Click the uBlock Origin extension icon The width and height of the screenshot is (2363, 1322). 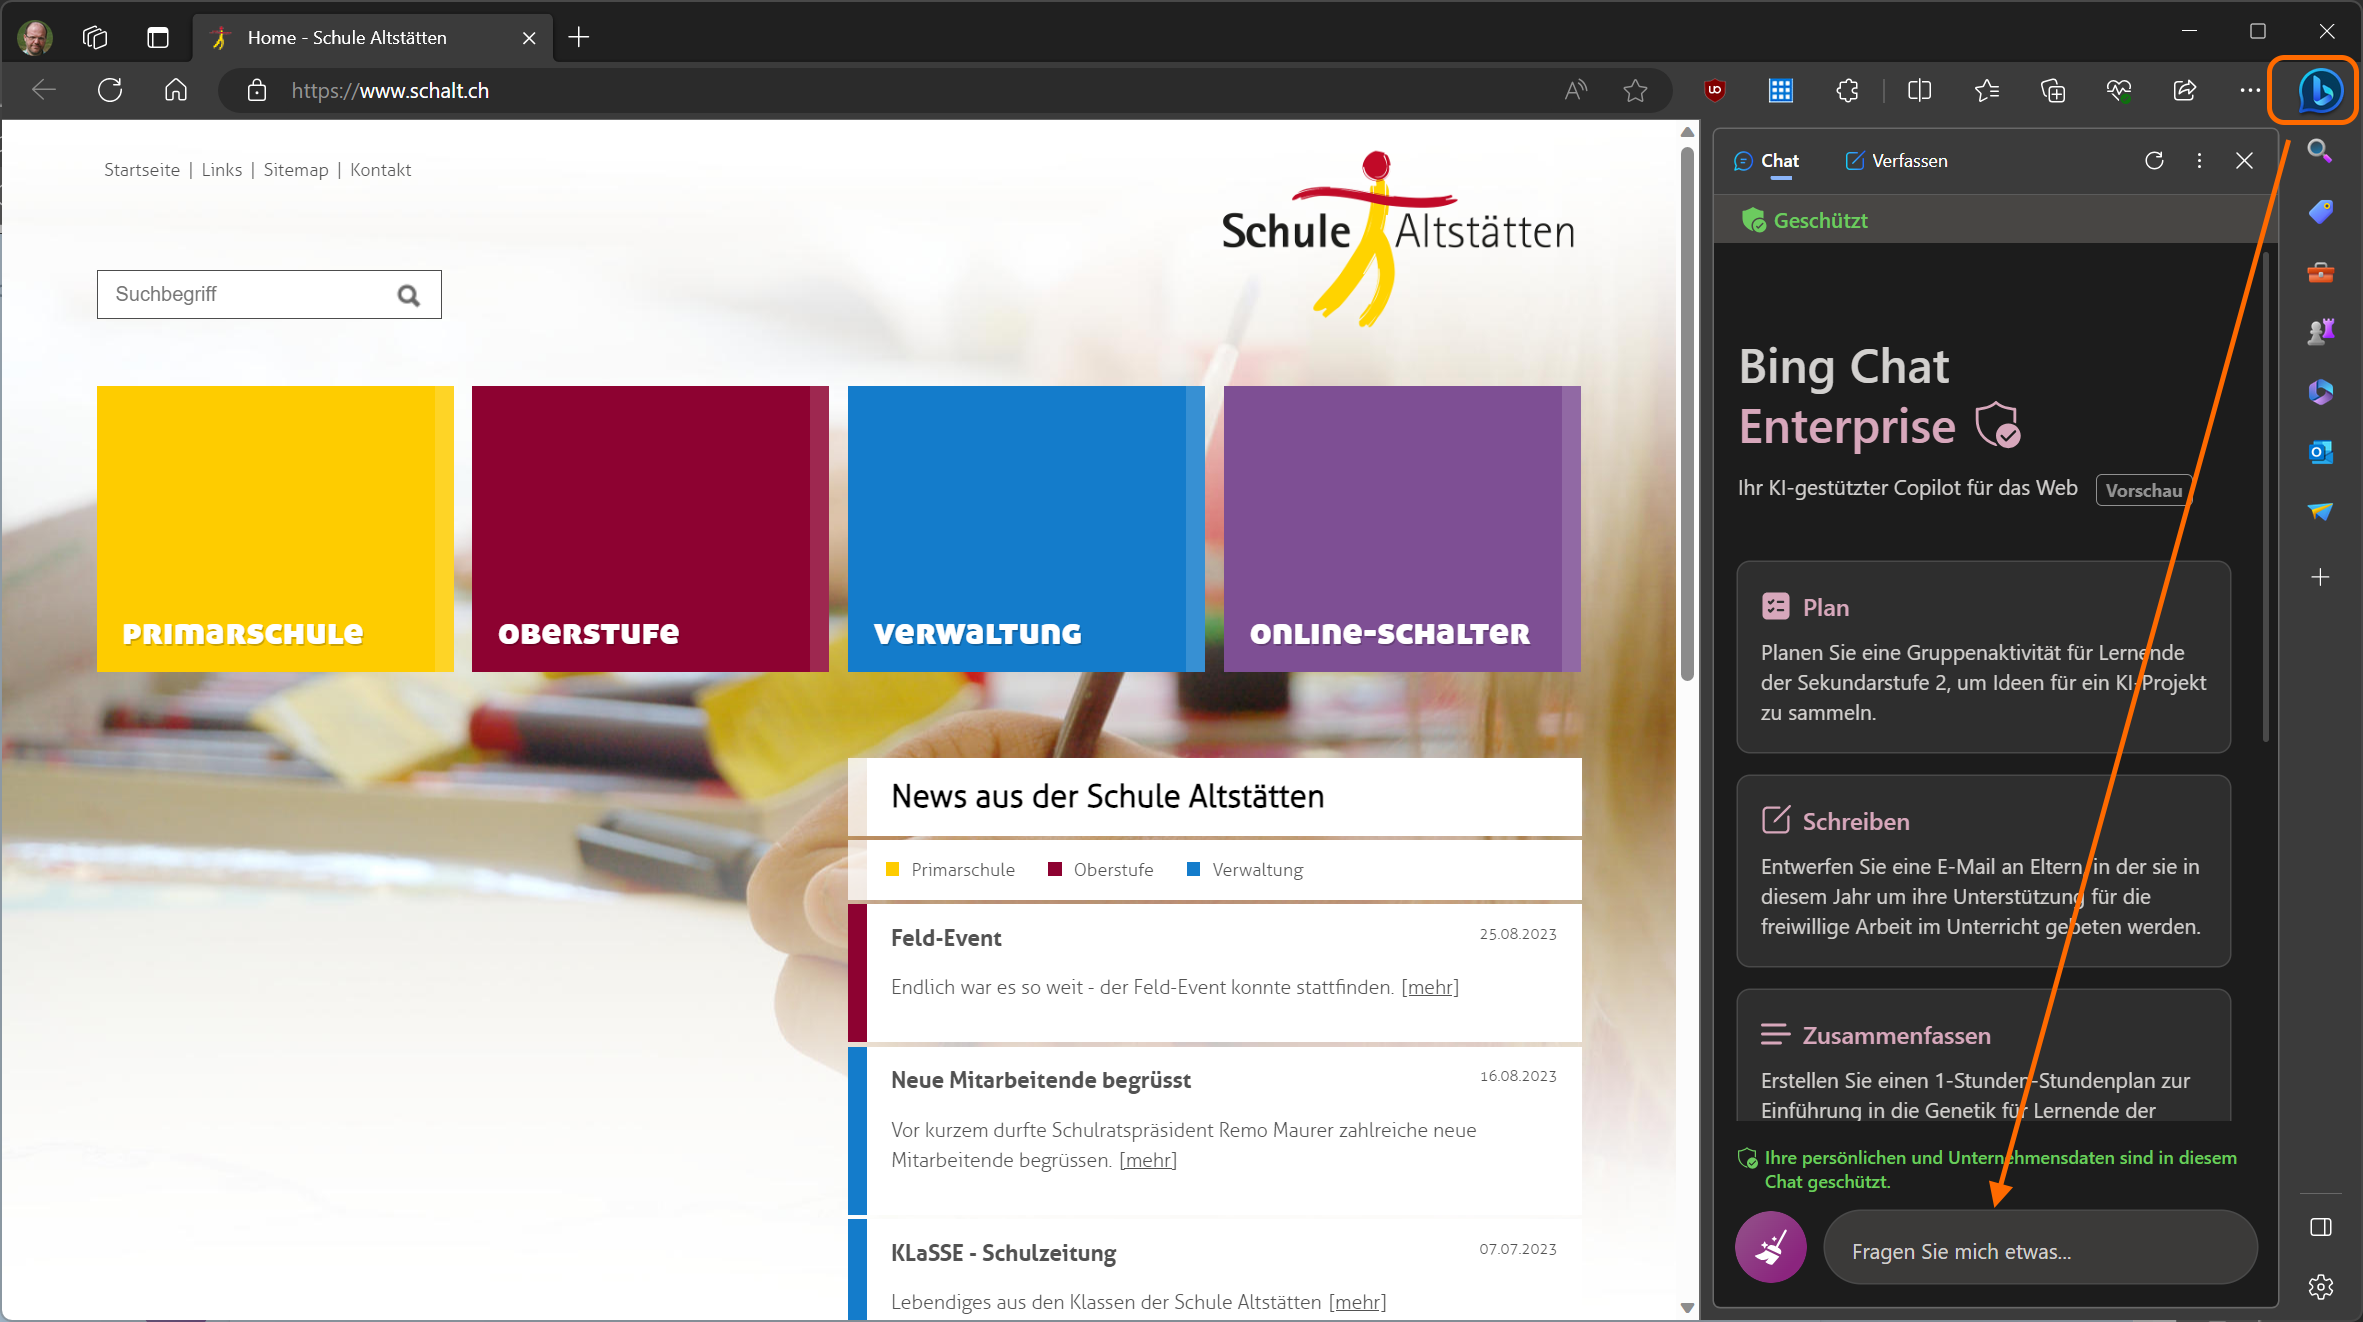coord(1714,91)
